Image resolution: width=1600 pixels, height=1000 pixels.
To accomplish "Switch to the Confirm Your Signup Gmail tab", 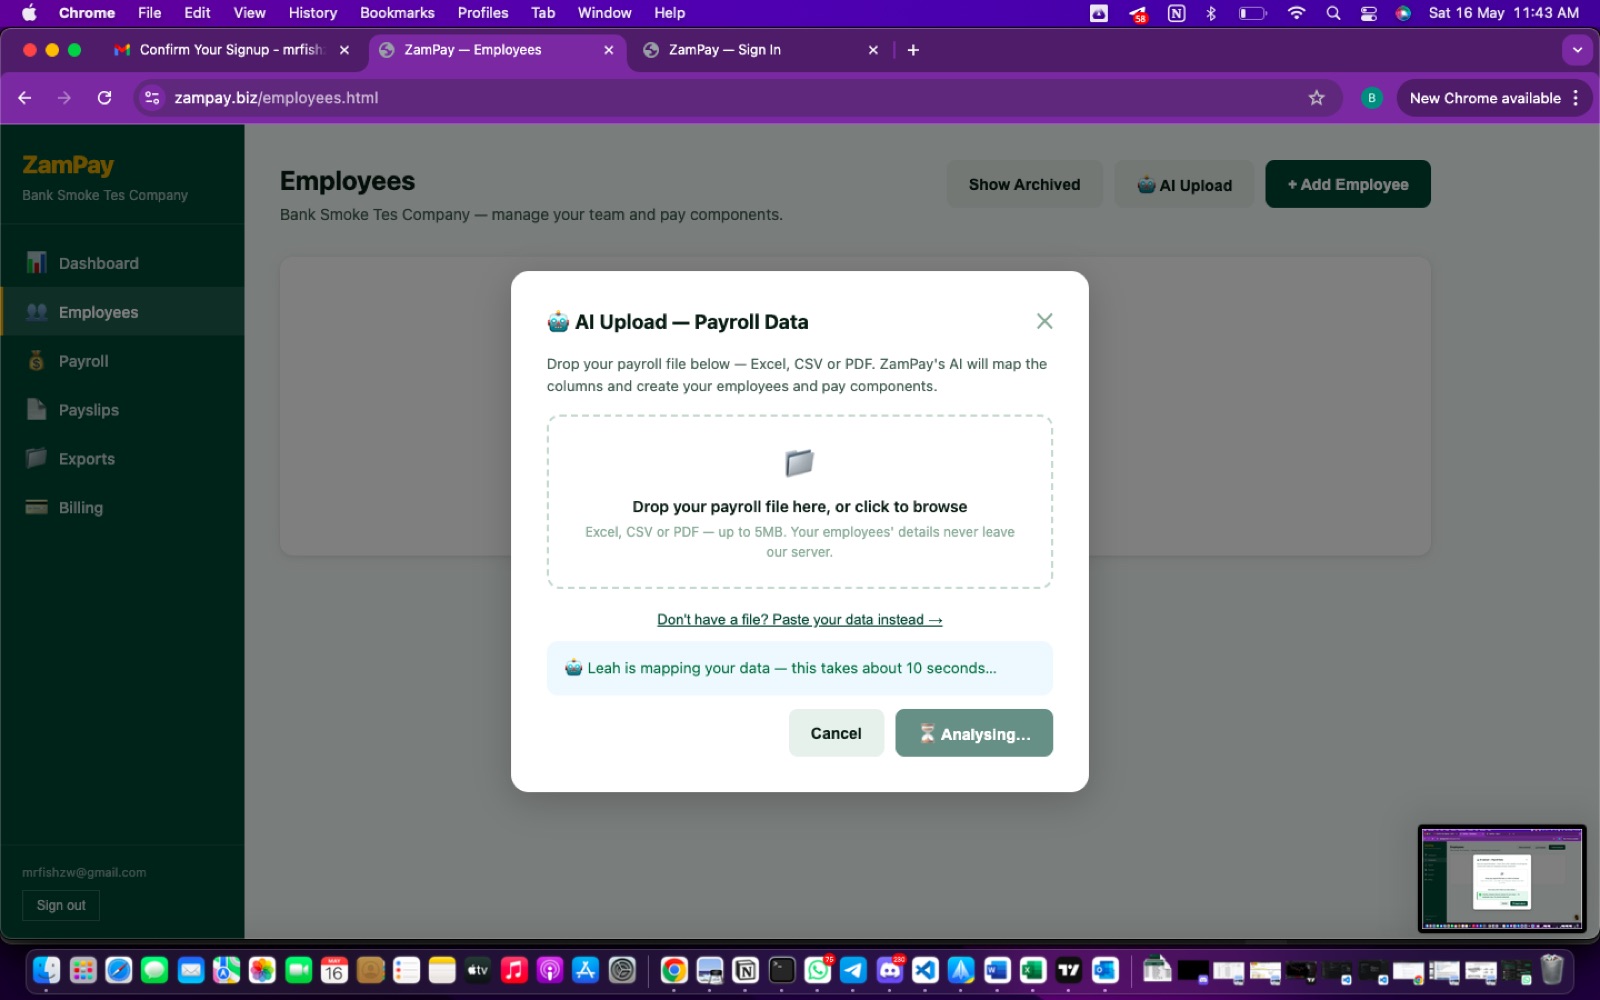I will [232, 50].
